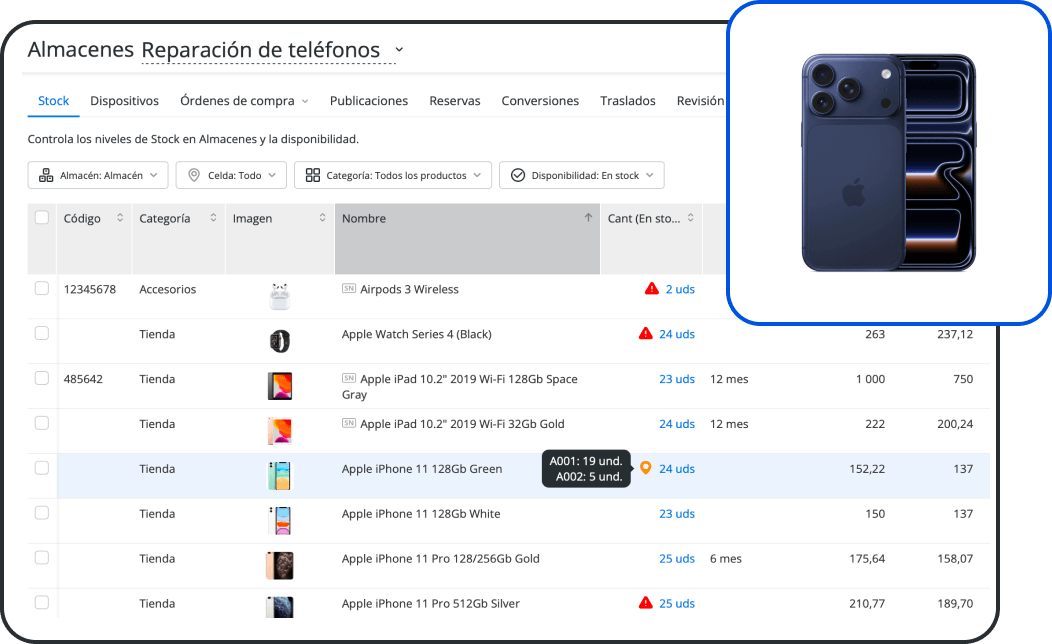Click the orange location pin on iPhone 11 Green row
1052x644 pixels.
pos(645,468)
